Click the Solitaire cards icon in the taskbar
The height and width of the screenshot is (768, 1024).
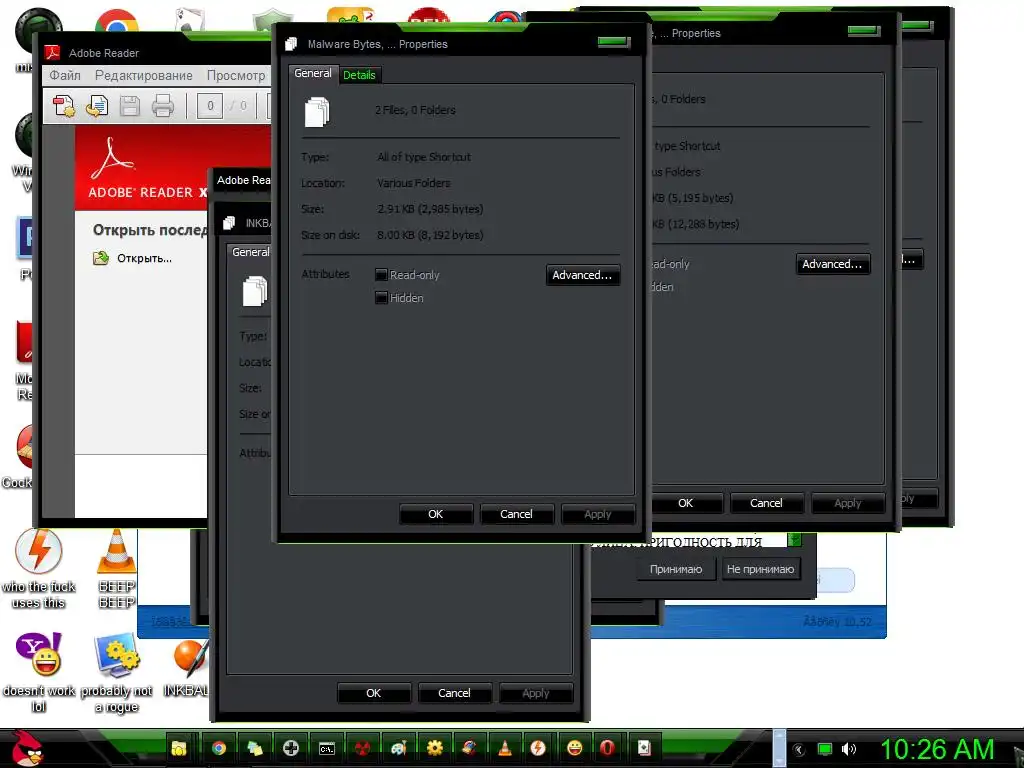pyautogui.click(x=643, y=748)
